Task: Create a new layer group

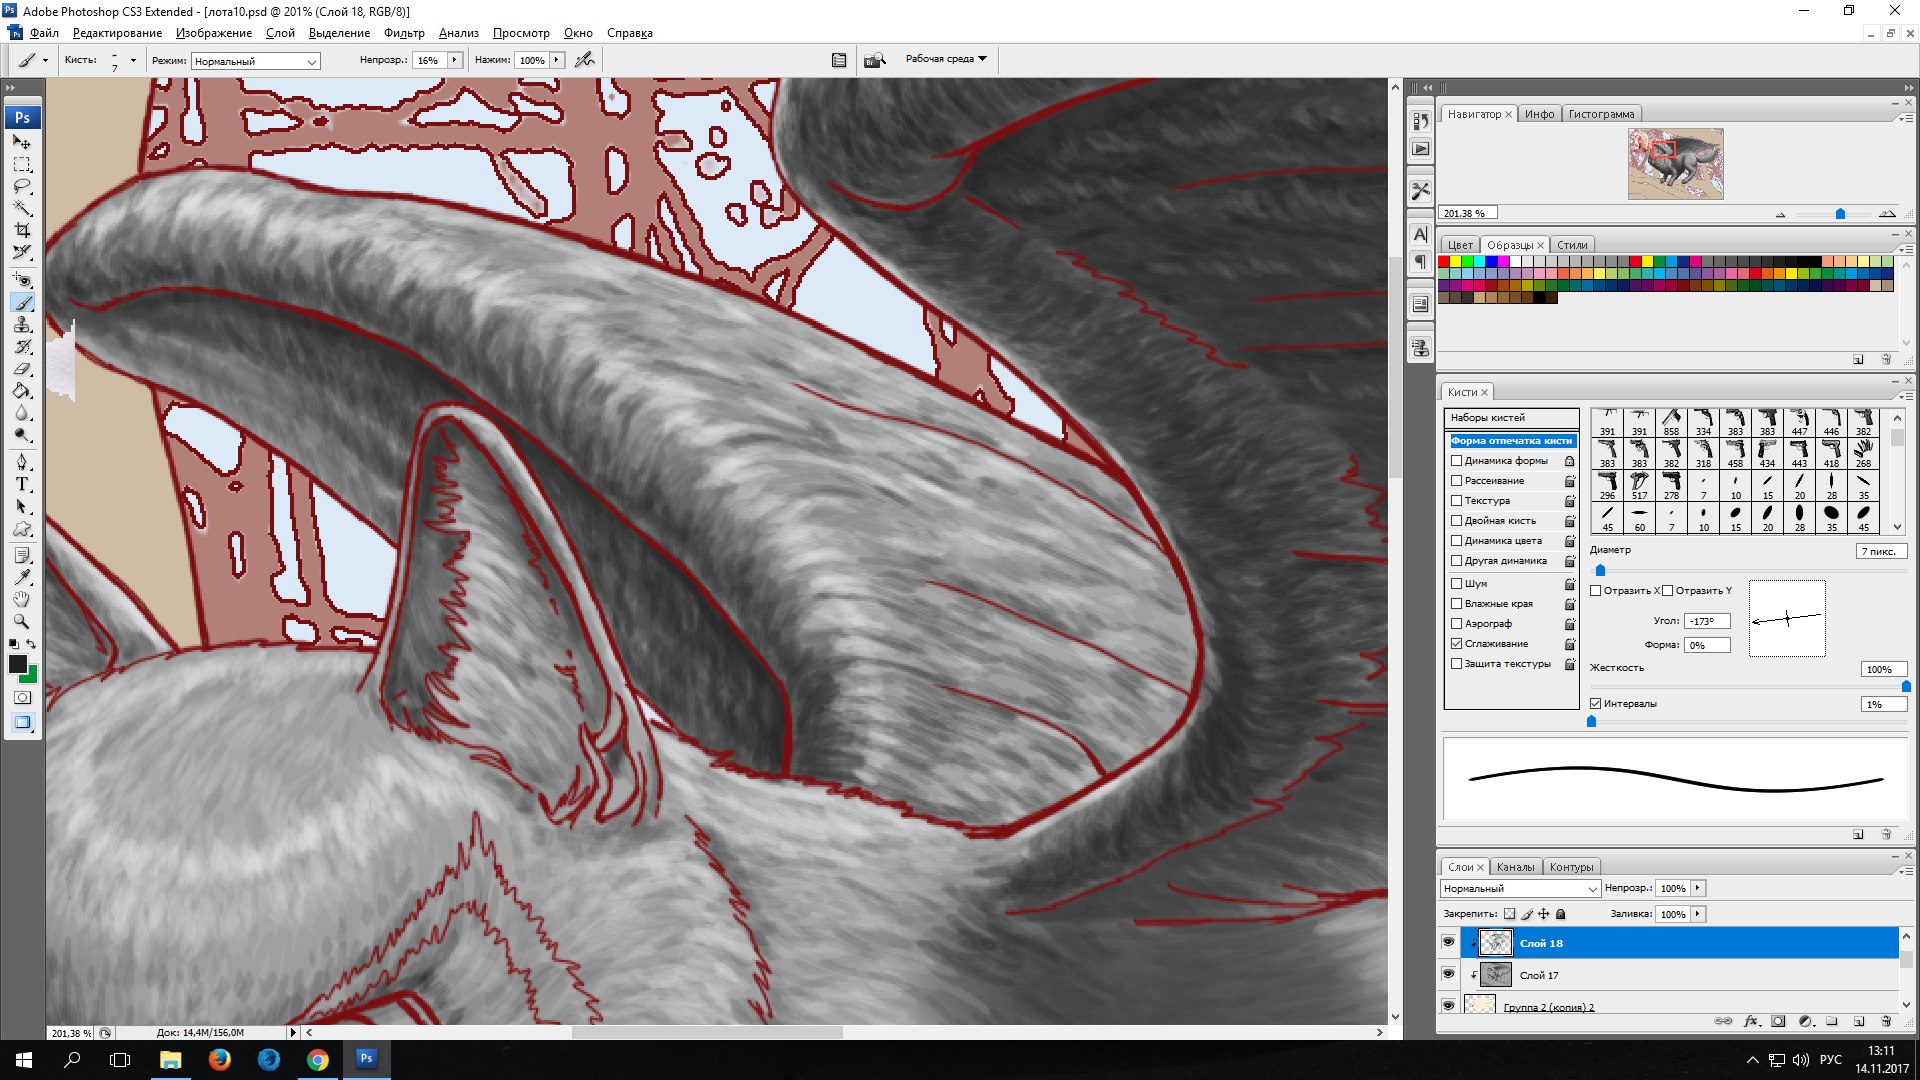Action: click(1832, 1021)
